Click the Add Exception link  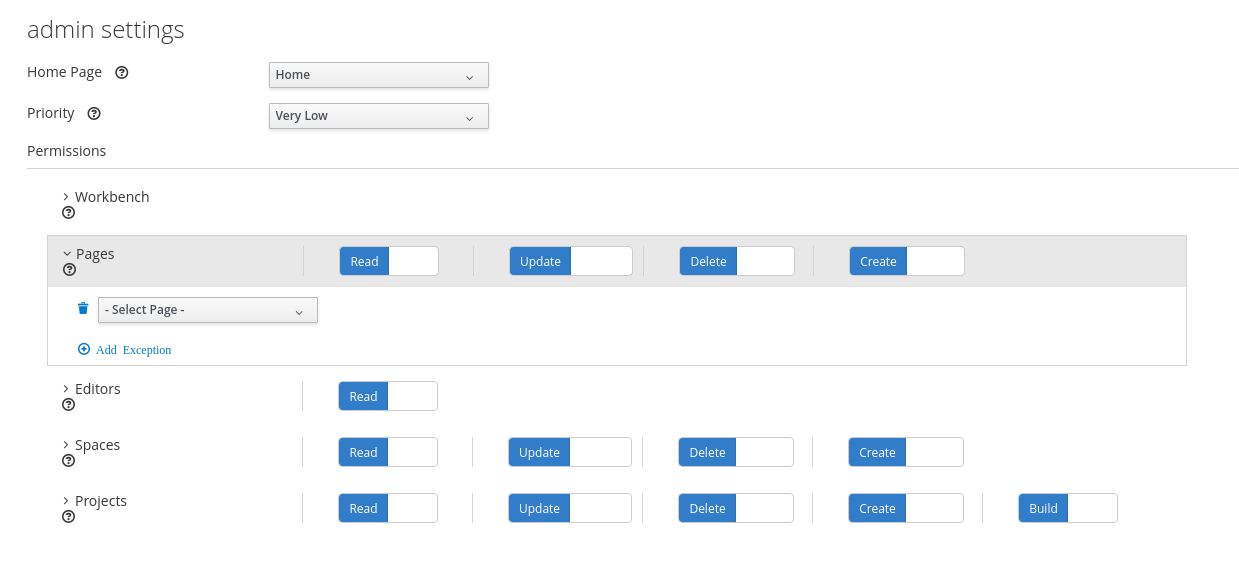pyautogui.click(x=133, y=351)
